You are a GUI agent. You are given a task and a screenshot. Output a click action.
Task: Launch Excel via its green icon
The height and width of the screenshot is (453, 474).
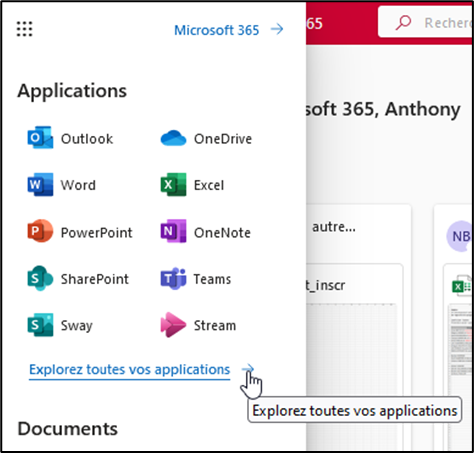tap(173, 184)
